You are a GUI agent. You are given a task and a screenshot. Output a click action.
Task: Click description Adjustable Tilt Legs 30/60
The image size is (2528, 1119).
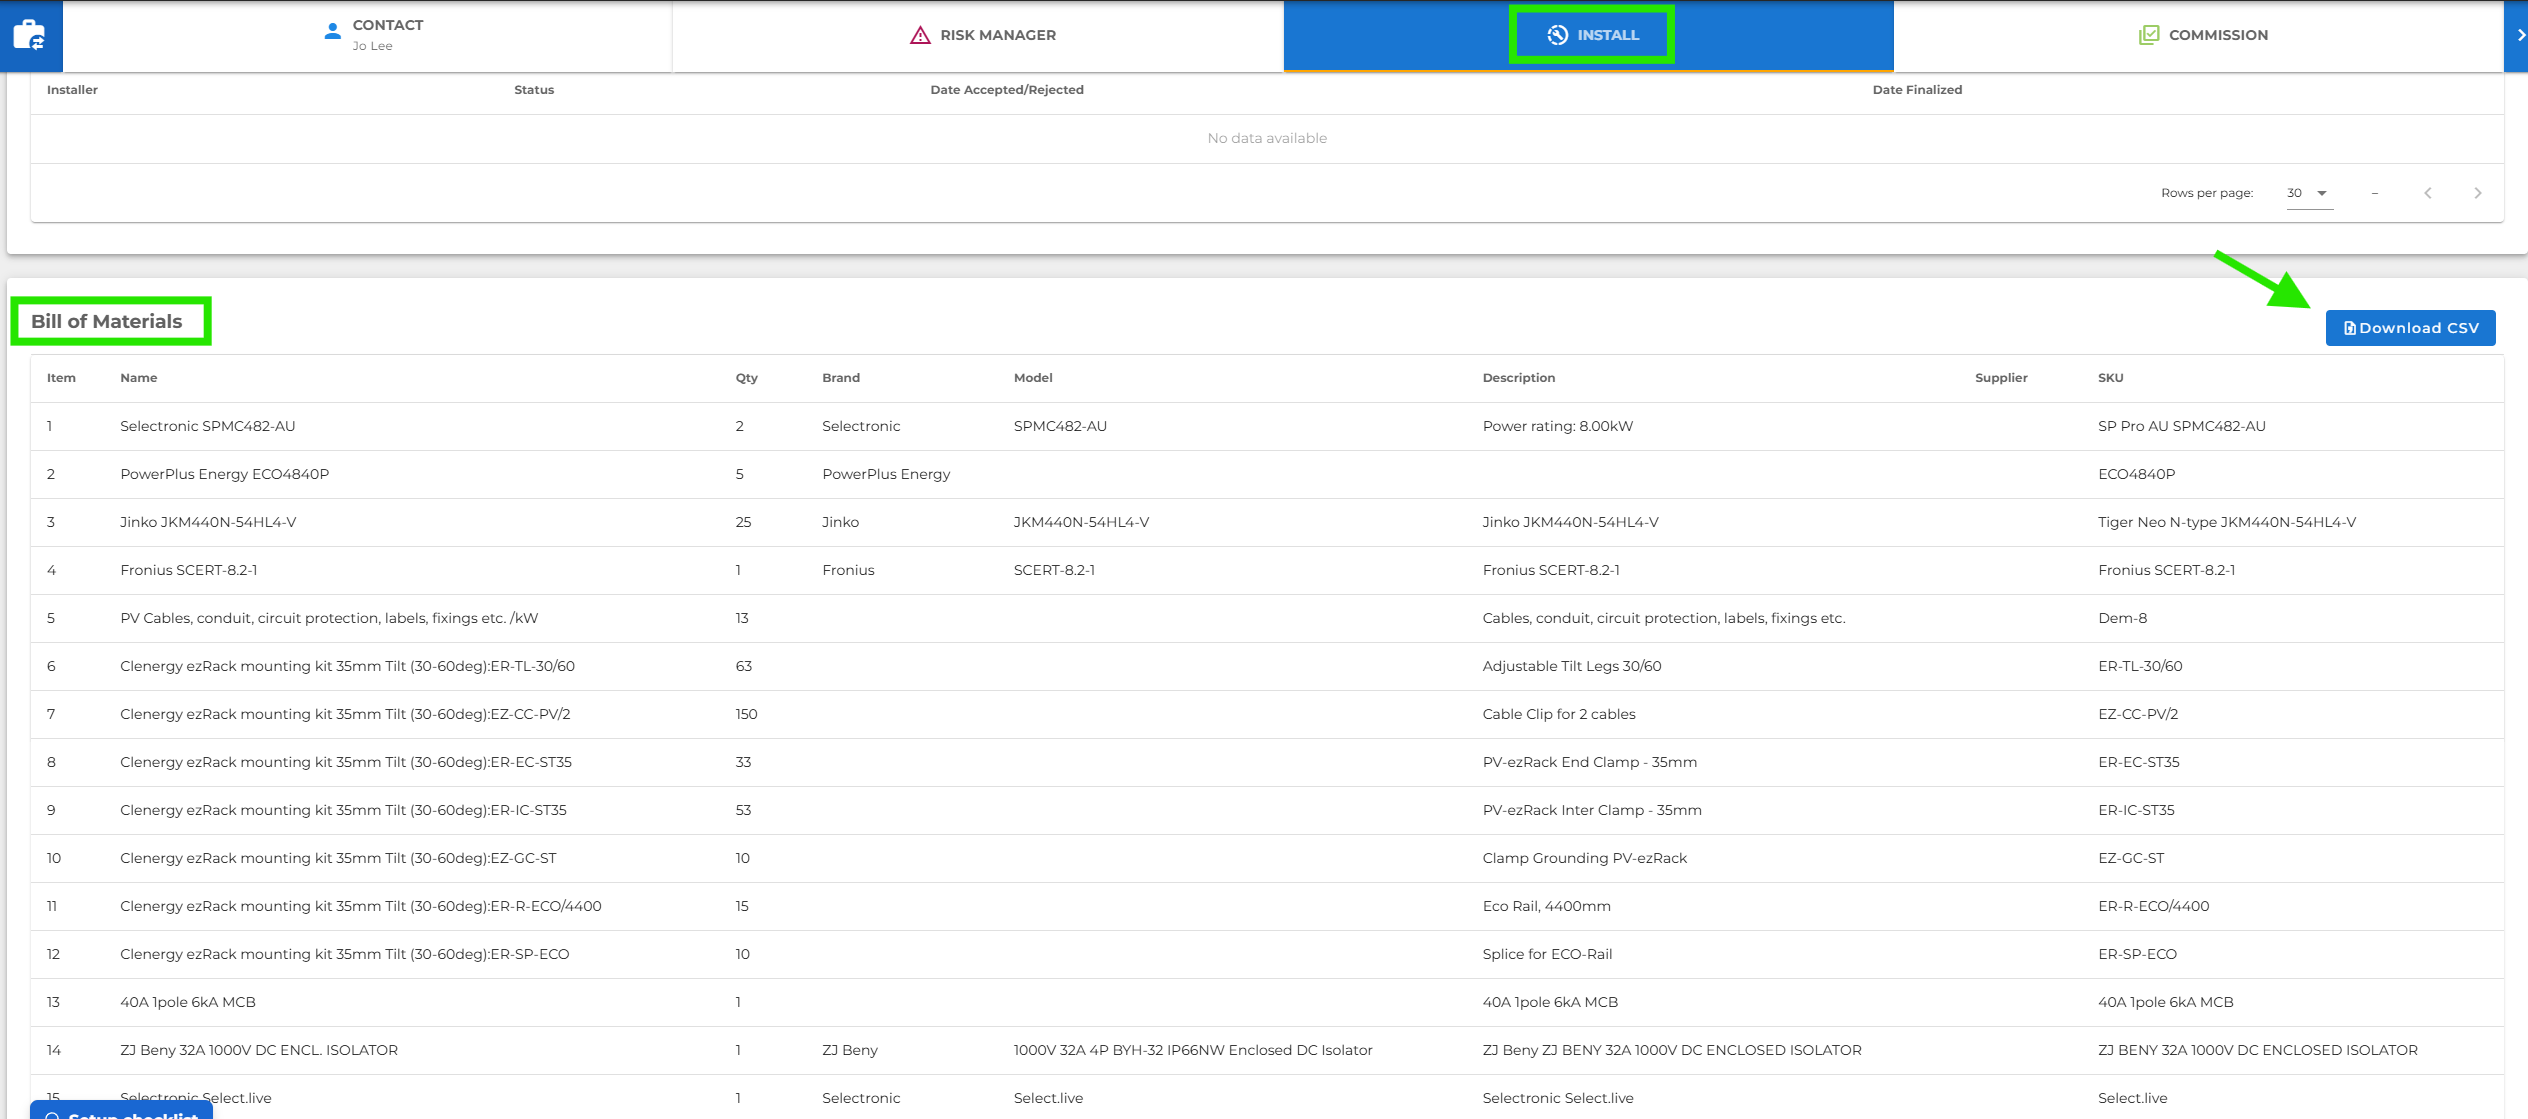point(1572,666)
